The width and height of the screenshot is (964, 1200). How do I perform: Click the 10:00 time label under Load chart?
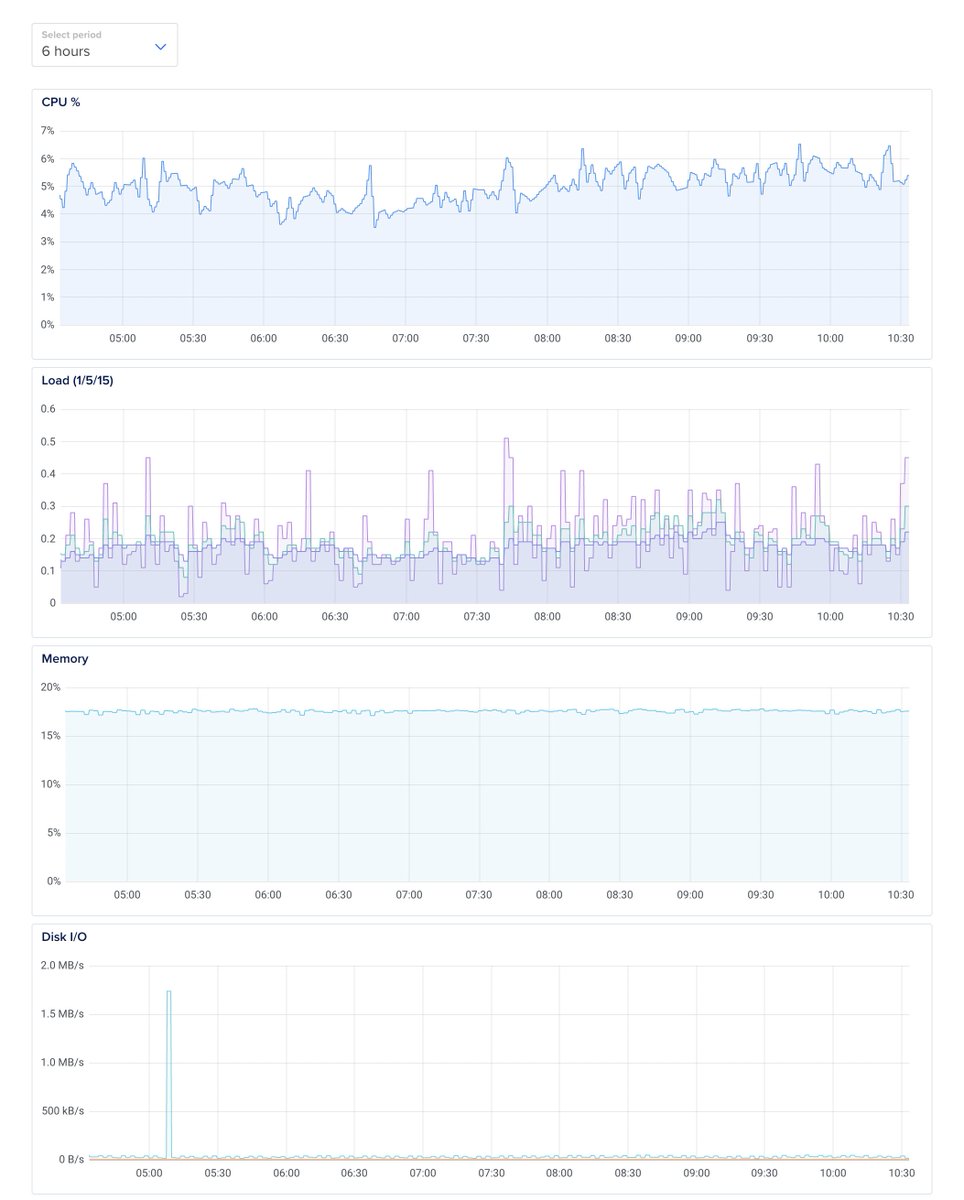point(830,616)
